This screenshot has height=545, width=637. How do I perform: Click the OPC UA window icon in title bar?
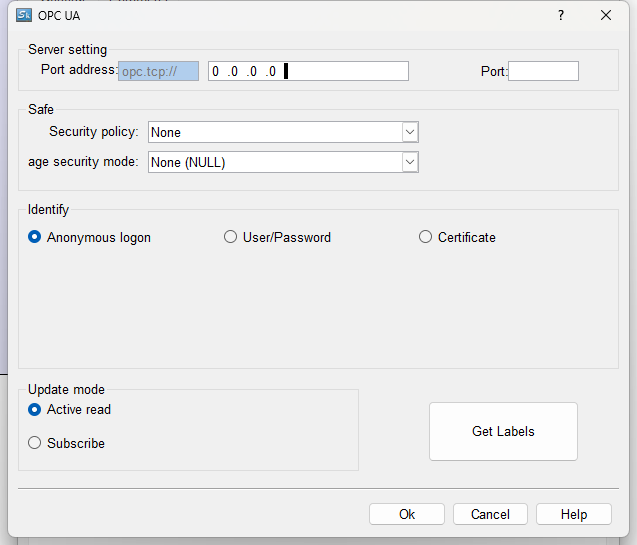coord(25,15)
